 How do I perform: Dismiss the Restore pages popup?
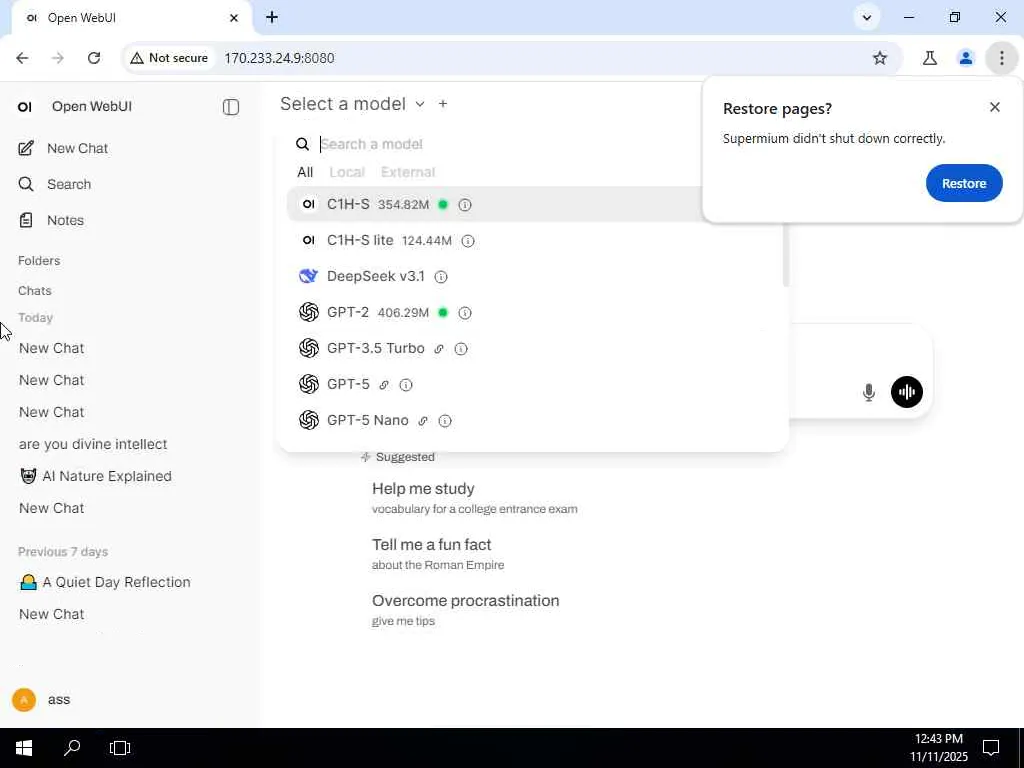tap(994, 107)
